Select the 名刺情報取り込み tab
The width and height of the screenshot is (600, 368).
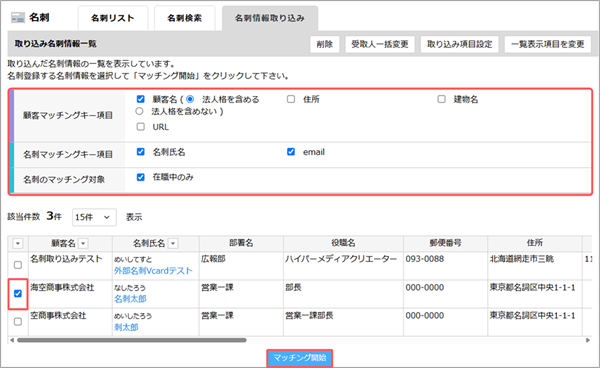pyautogui.click(x=270, y=18)
